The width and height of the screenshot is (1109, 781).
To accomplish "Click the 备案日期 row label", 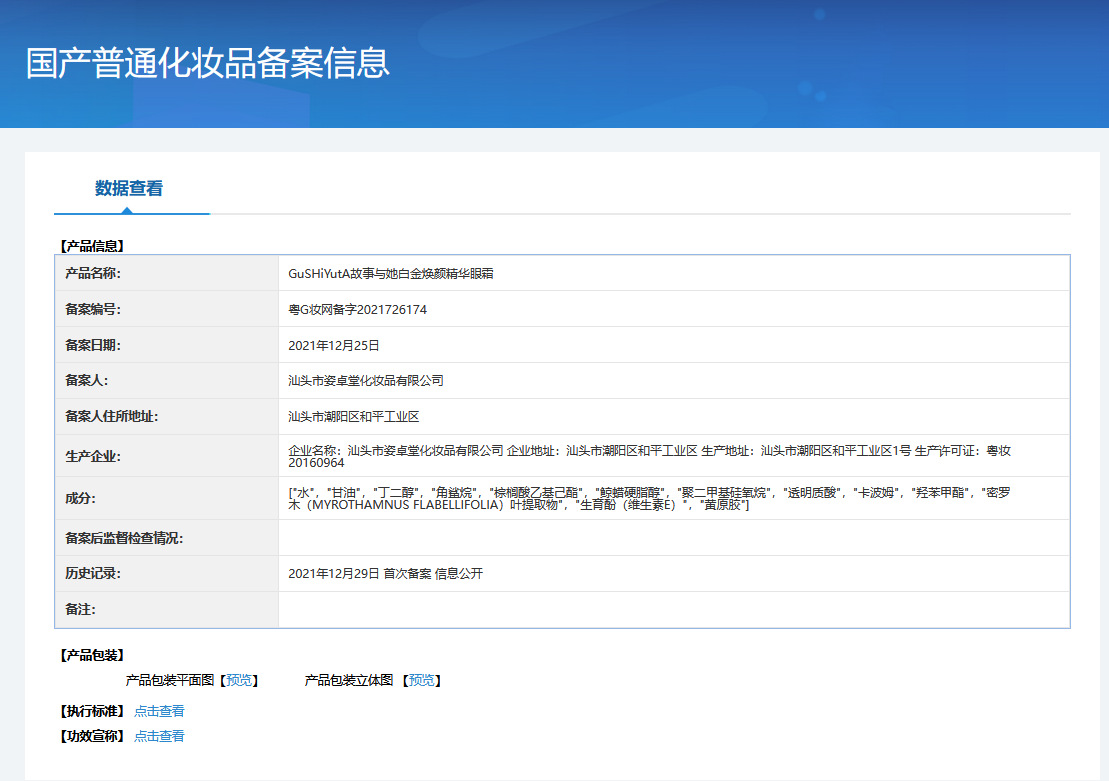I will click(x=93, y=345).
